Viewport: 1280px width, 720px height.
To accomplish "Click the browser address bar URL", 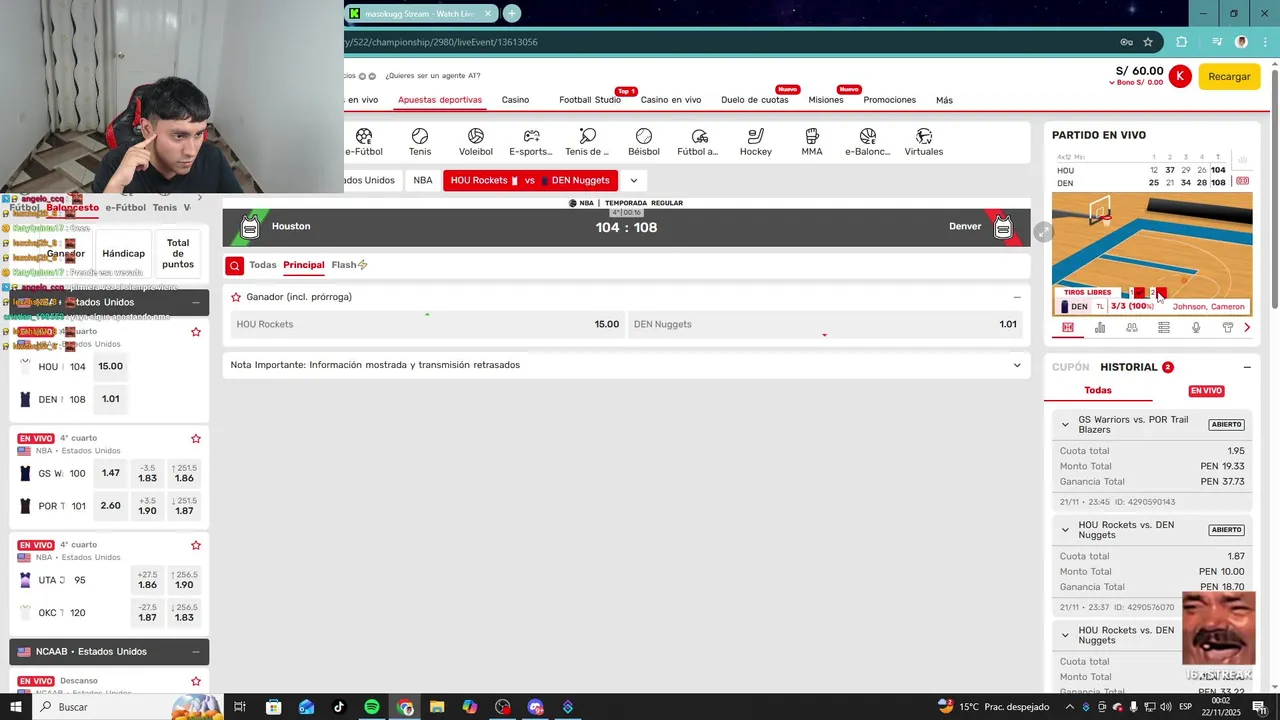I will (x=441, y=42).
